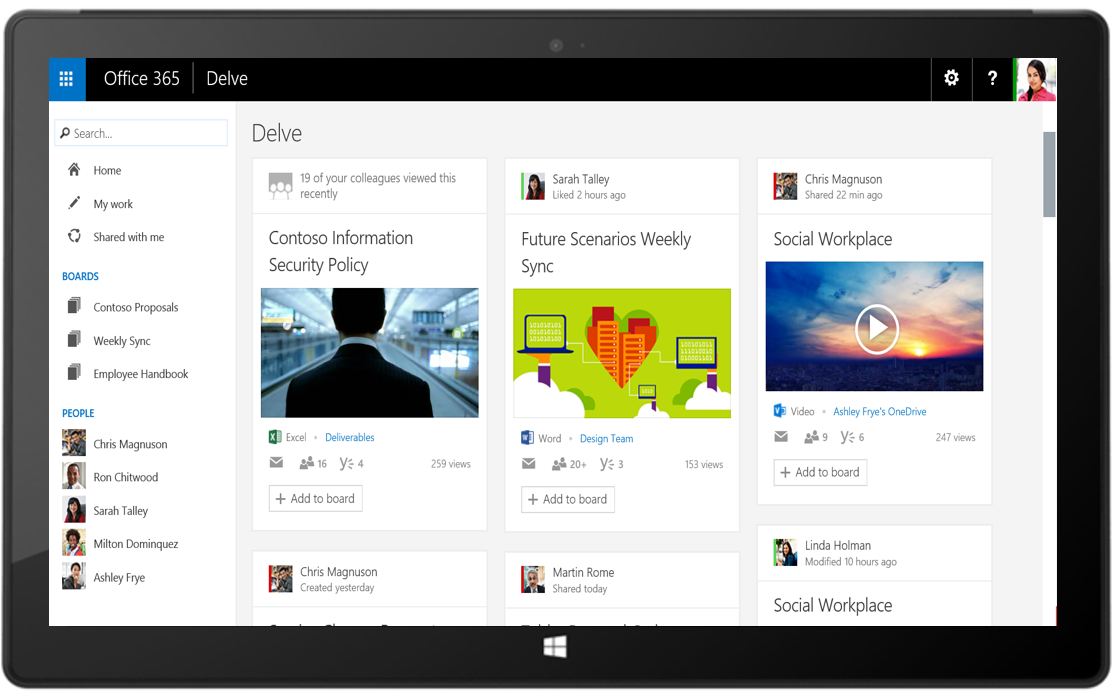Open the Office 365 app launcher
Image resolution: width=1113 pixels, height=693 pixels.
(66, 78)
